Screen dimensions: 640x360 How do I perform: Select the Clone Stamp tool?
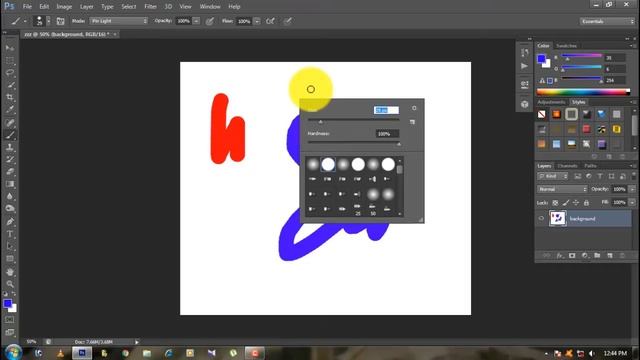[10, 147]
